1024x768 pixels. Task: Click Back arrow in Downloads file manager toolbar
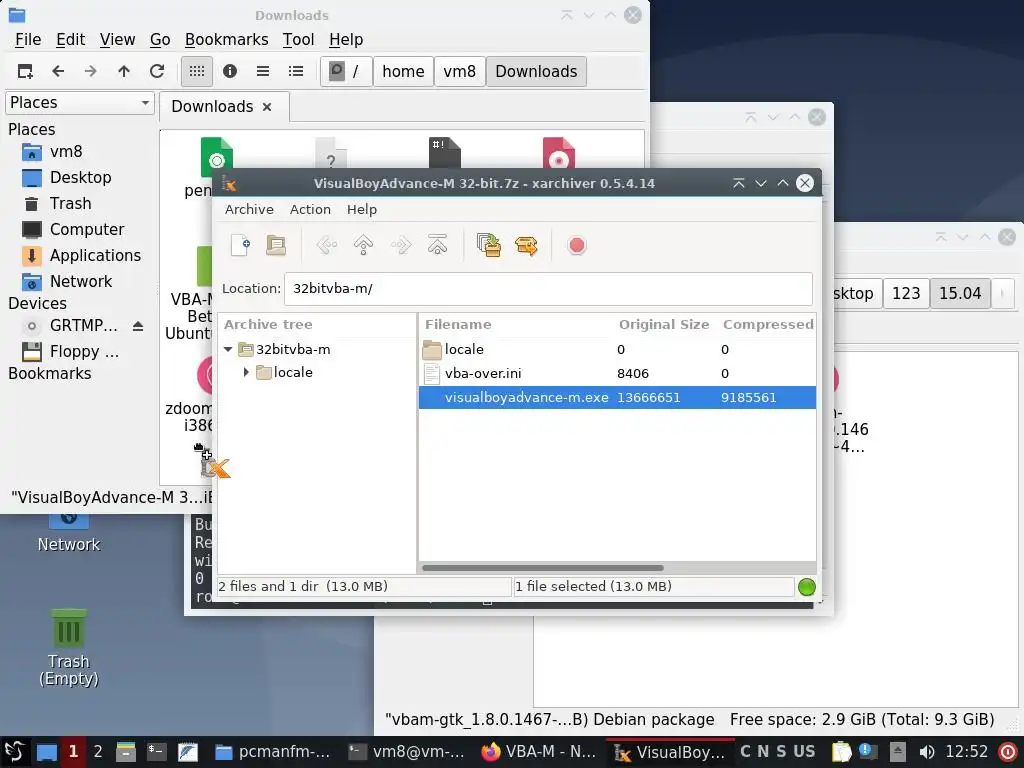point(58,71)
